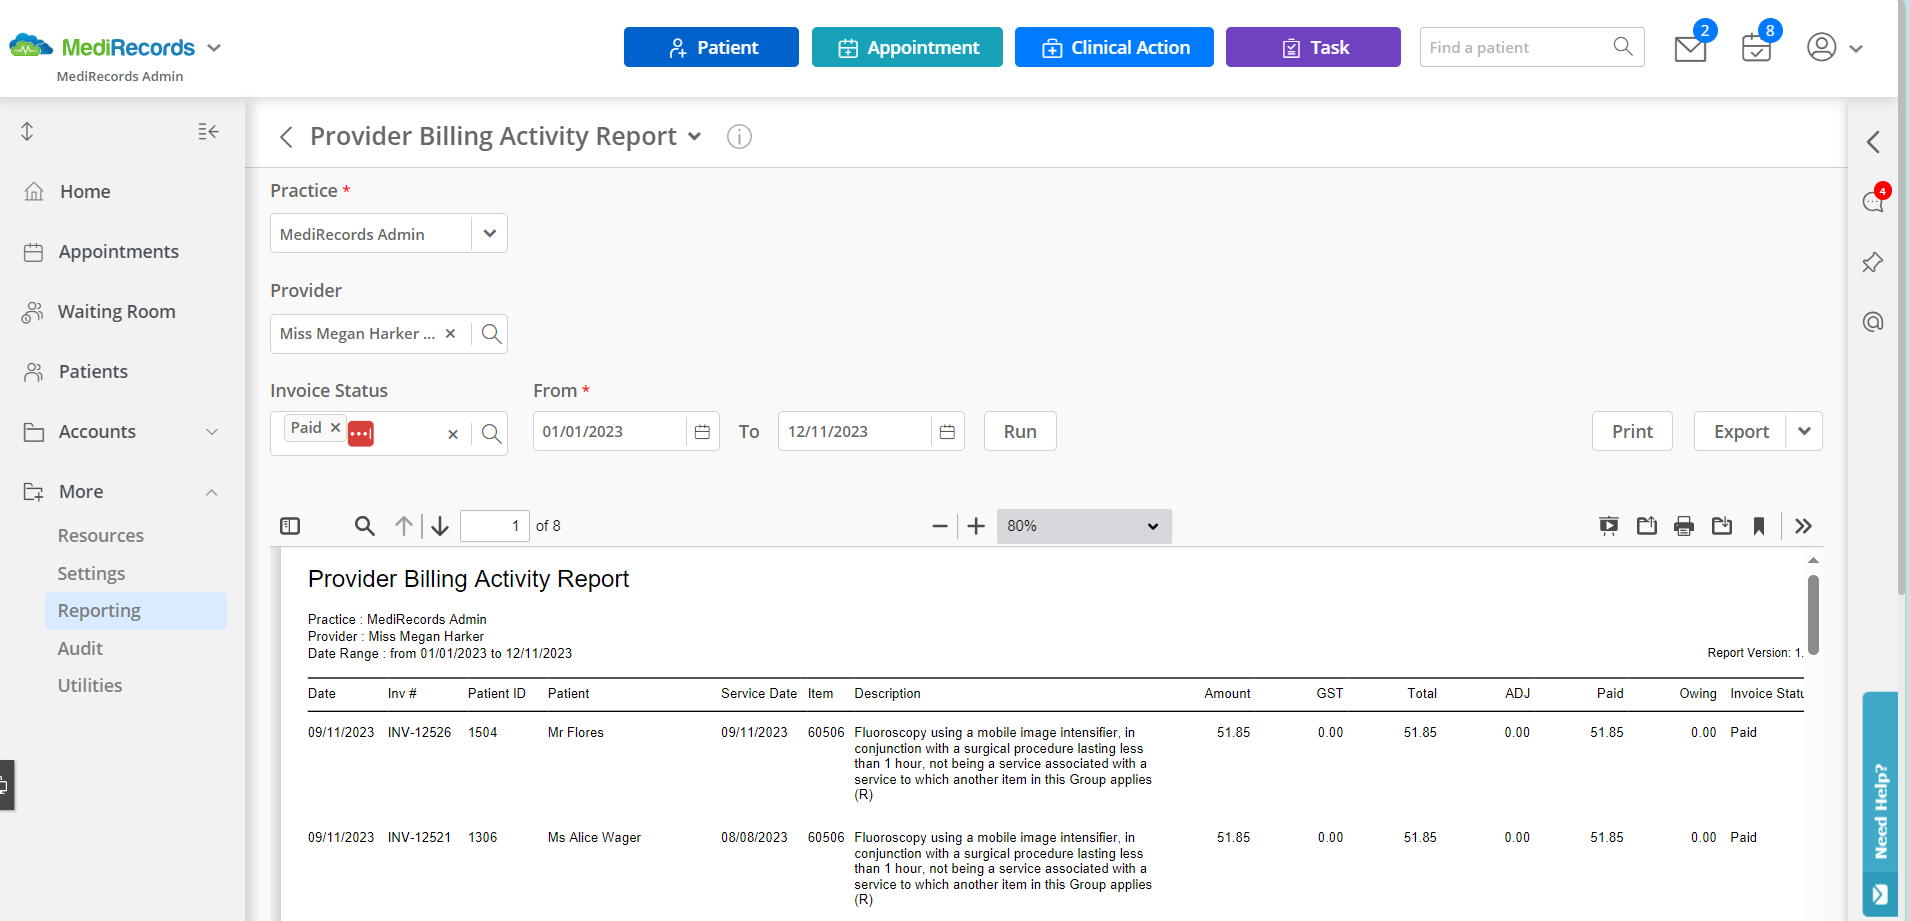Select Reporting under More
Image resolution: width=1910 pixels, height=921 pixels.
(x=136, y=611)
